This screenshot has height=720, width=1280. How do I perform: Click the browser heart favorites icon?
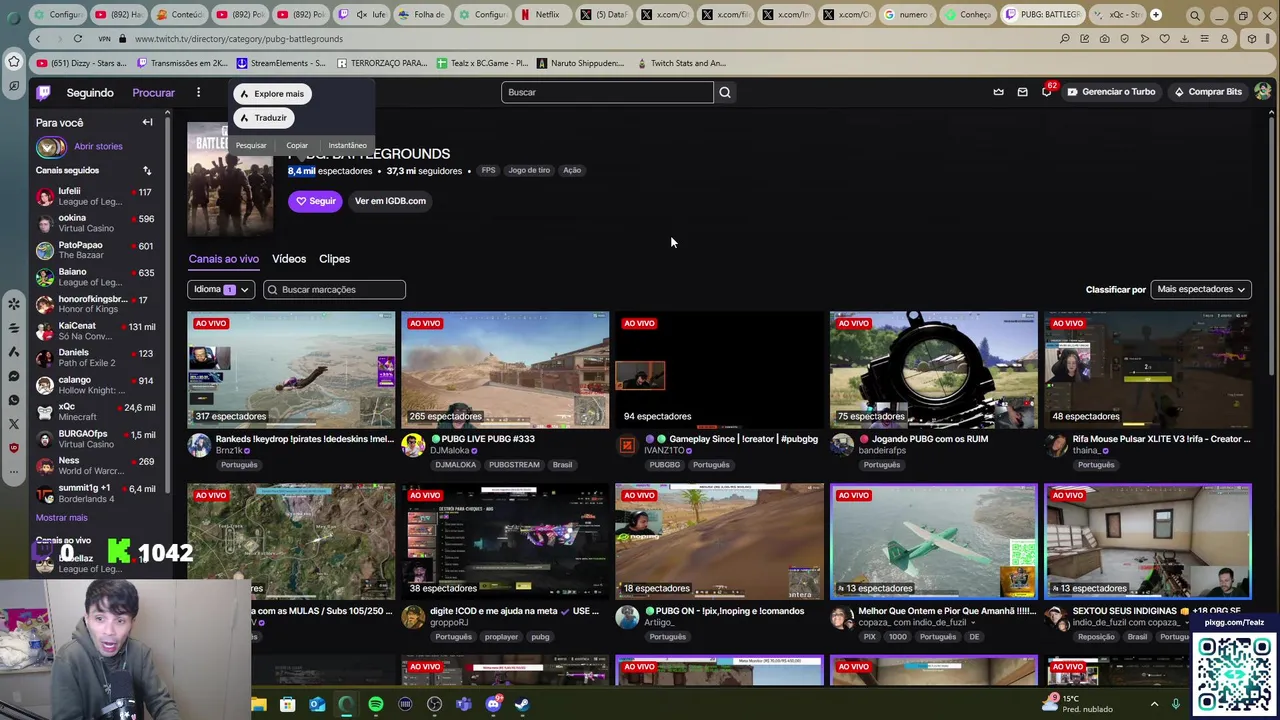[x=1164, y=39]
